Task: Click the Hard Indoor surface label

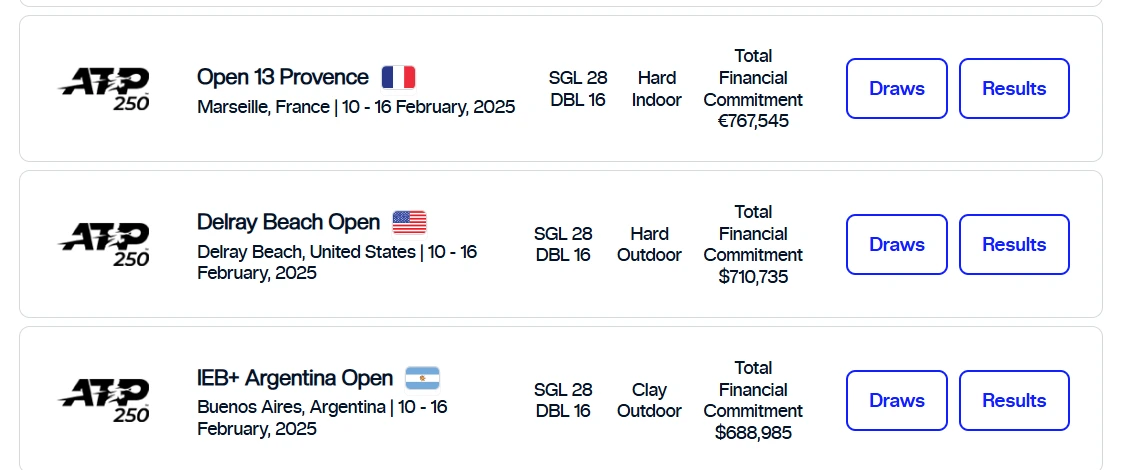Action: [656, 88]
